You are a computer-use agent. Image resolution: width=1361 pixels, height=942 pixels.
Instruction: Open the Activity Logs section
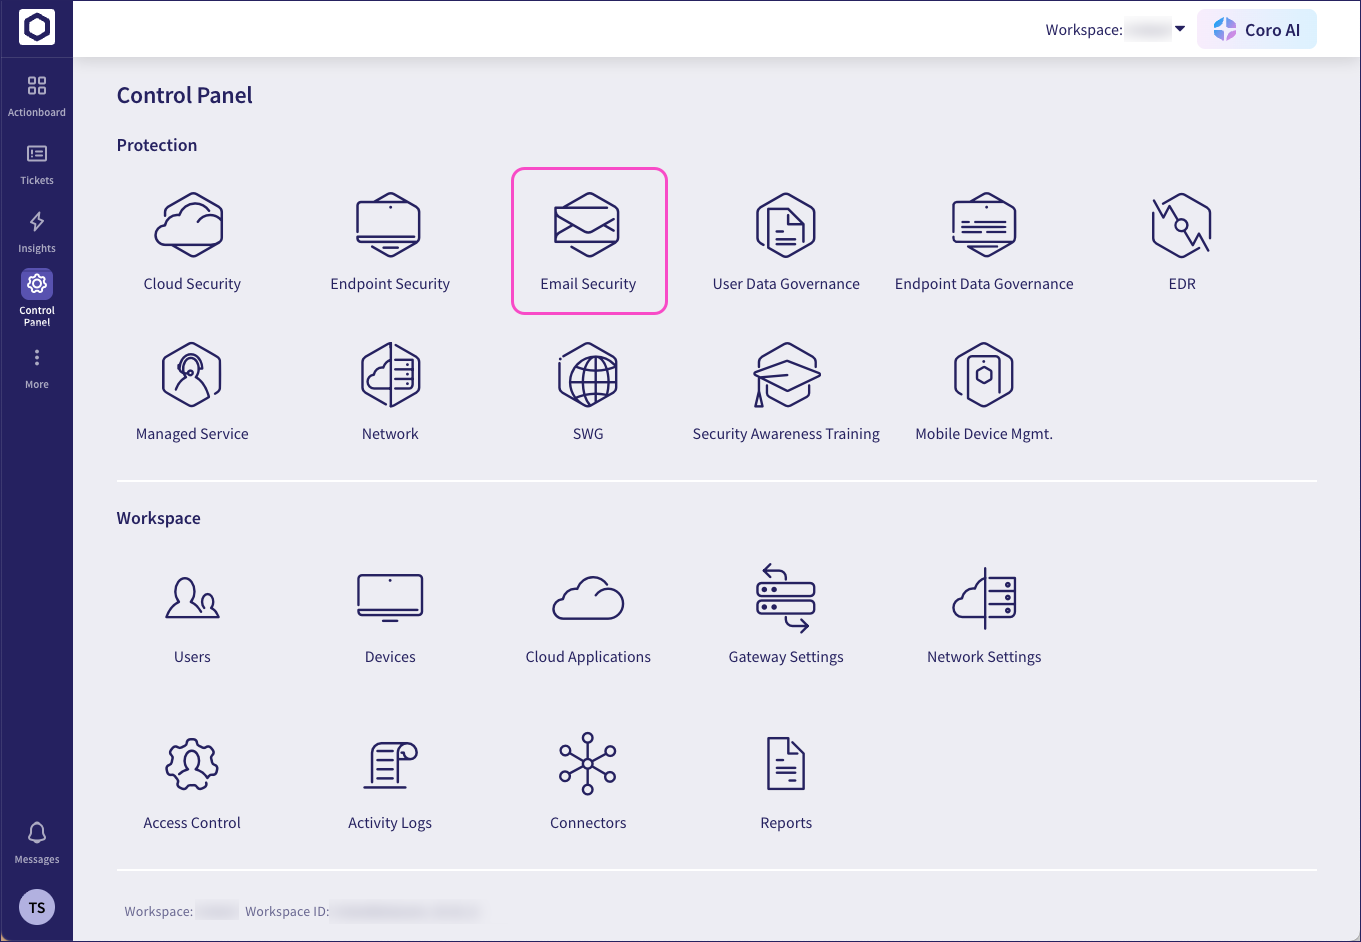pyautogui.click(x=390, y=780)
